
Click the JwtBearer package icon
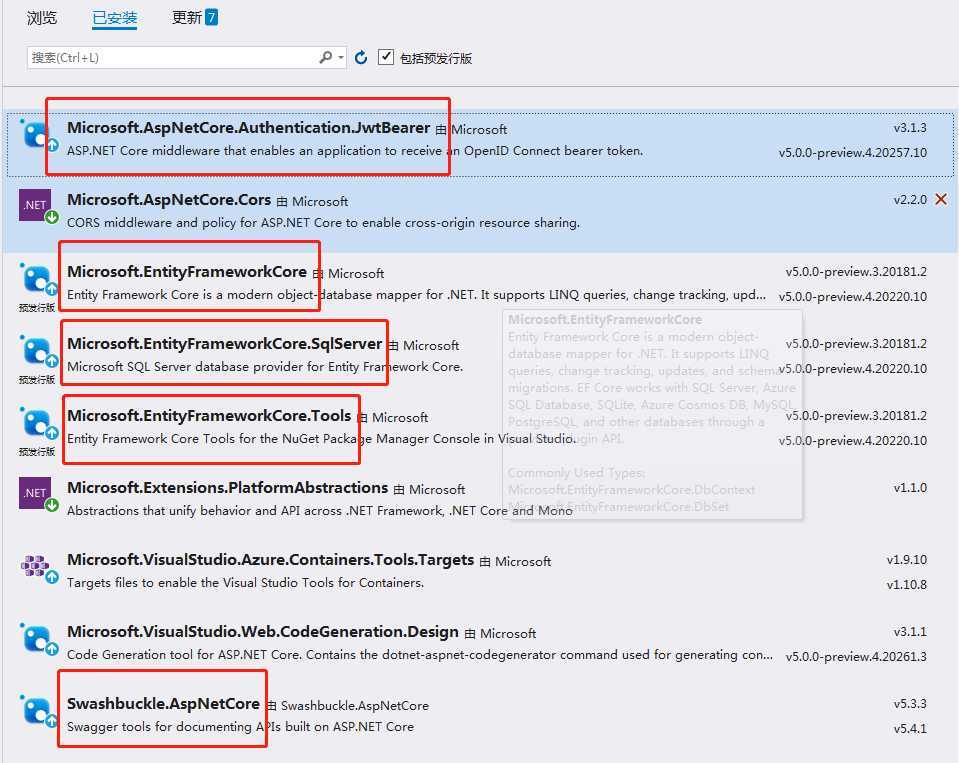point(39,135)
